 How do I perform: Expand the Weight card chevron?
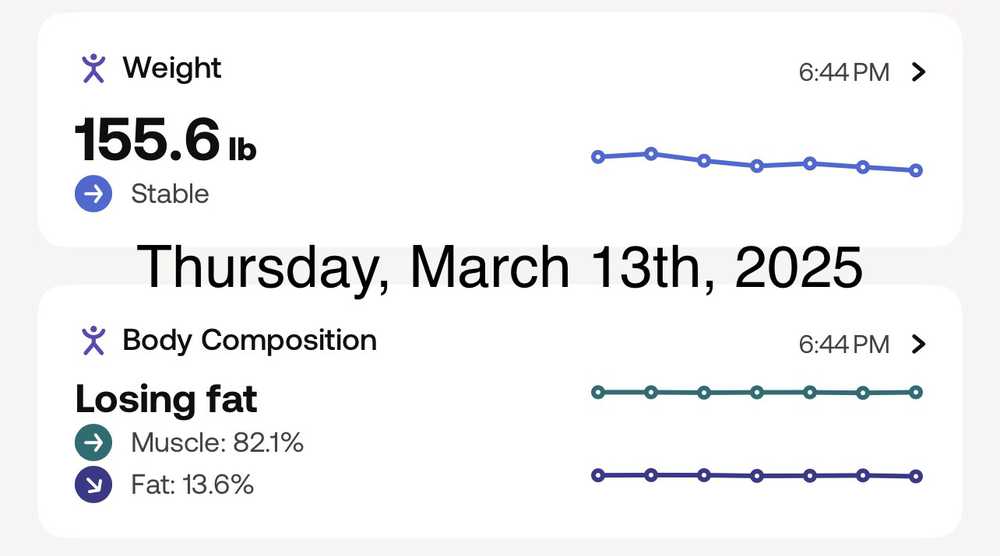(920, 72)
